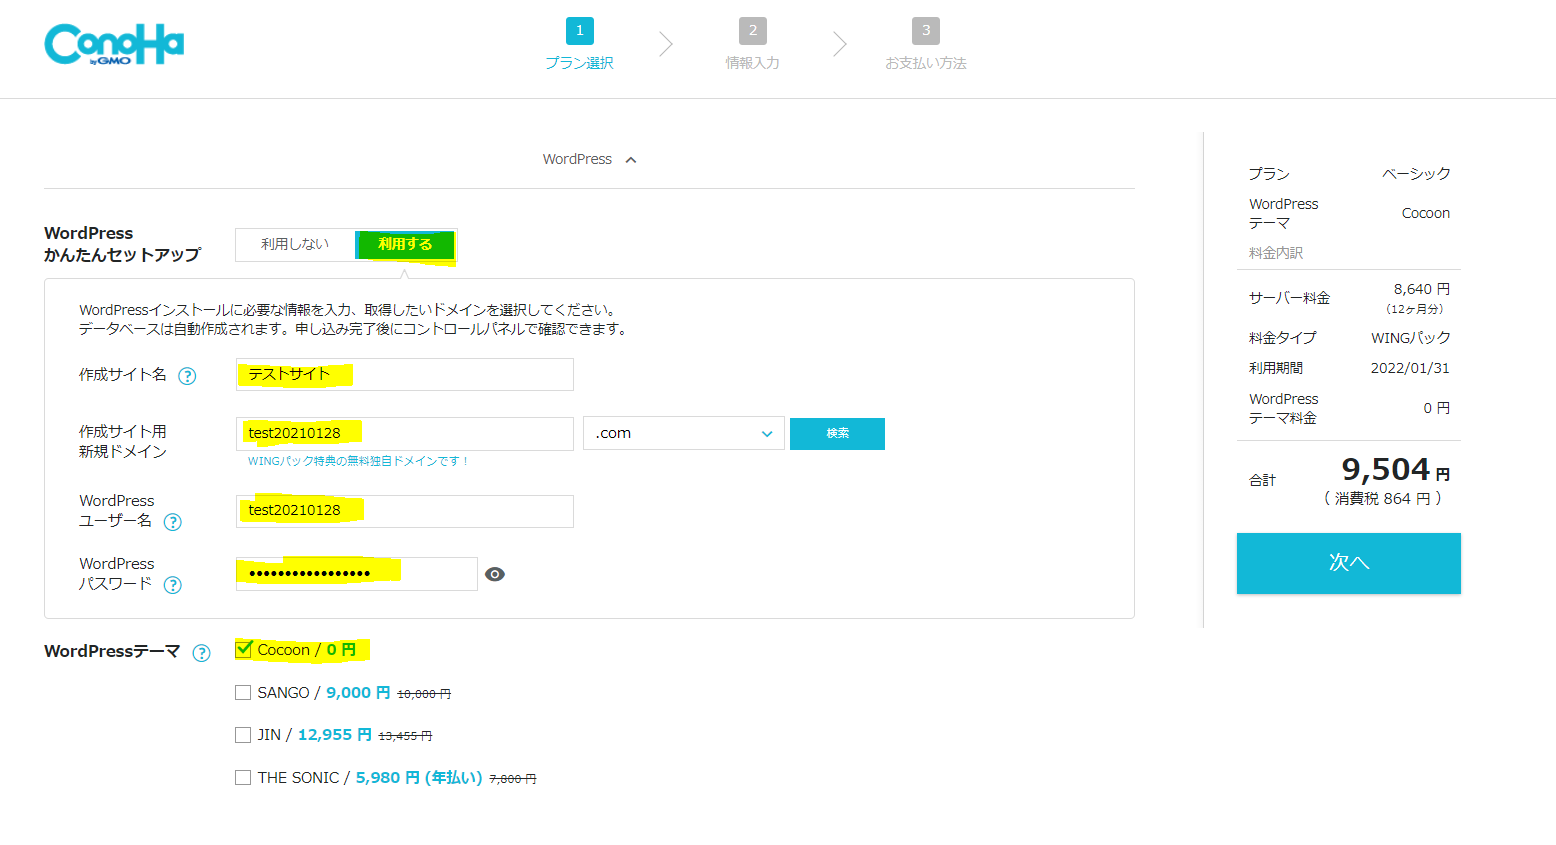Screen dimensions: 1556x845
Task: Select step 1 プラン選択
Action: point(579,45)
